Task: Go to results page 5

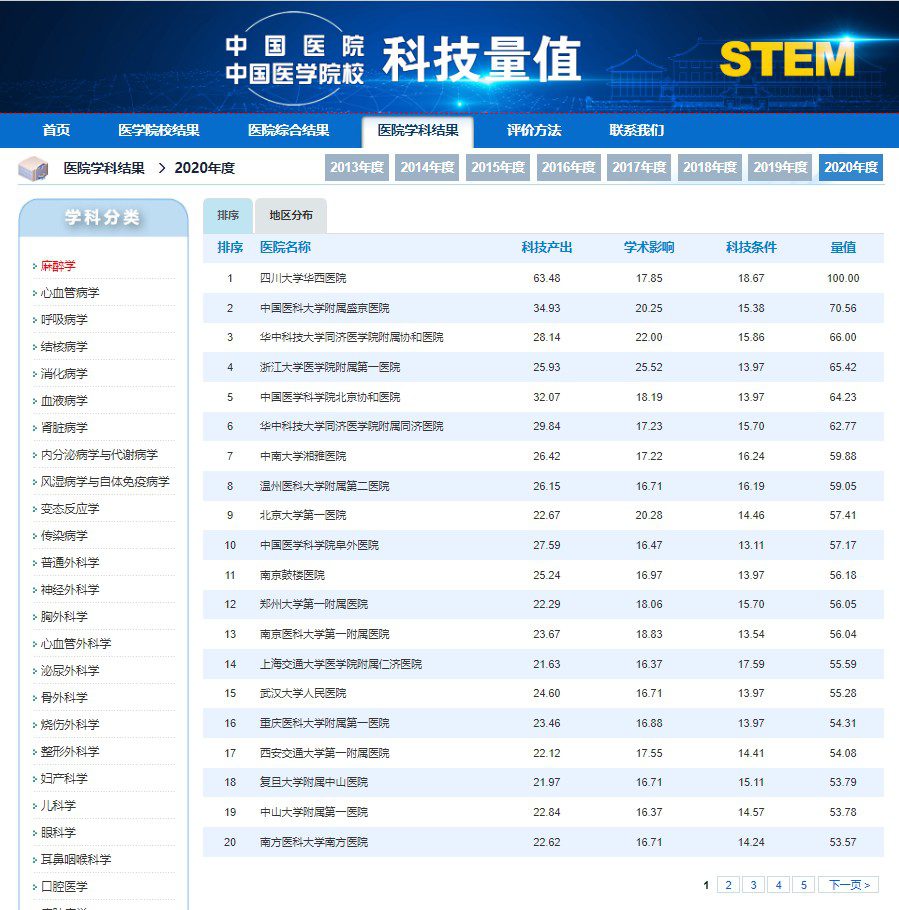Action: 804,884
